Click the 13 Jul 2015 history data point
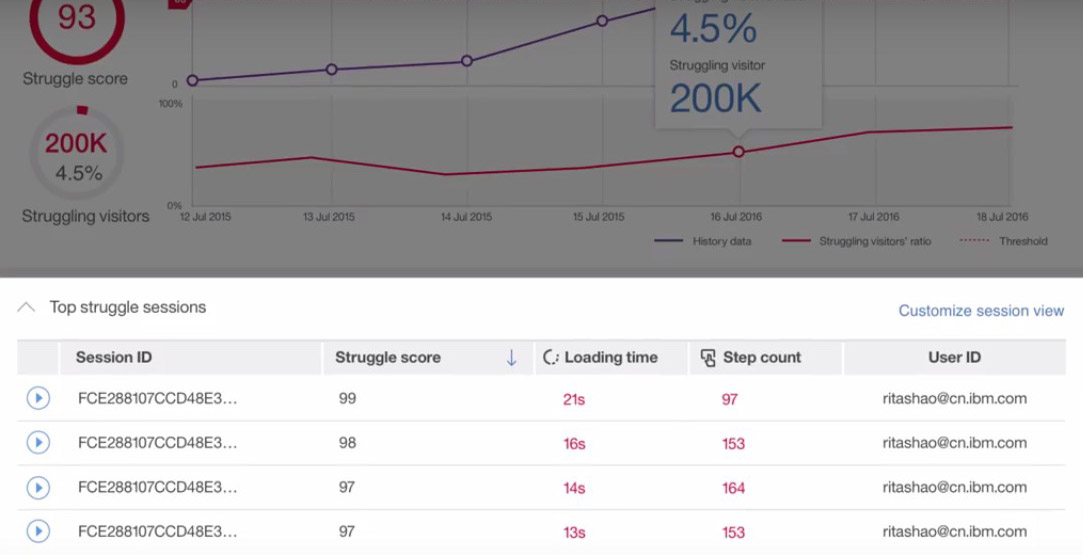1083x555 pixels. [x=332, y=69]
